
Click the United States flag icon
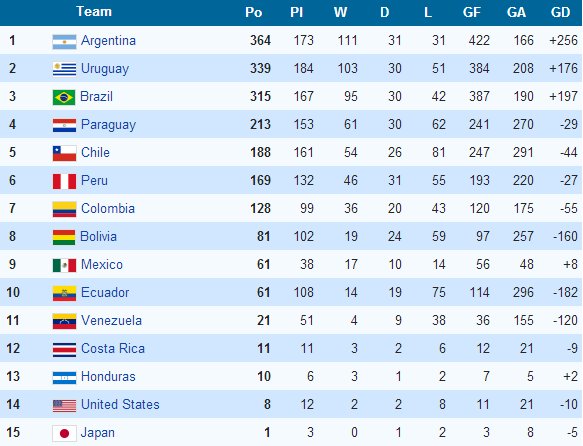coord(64,405)
